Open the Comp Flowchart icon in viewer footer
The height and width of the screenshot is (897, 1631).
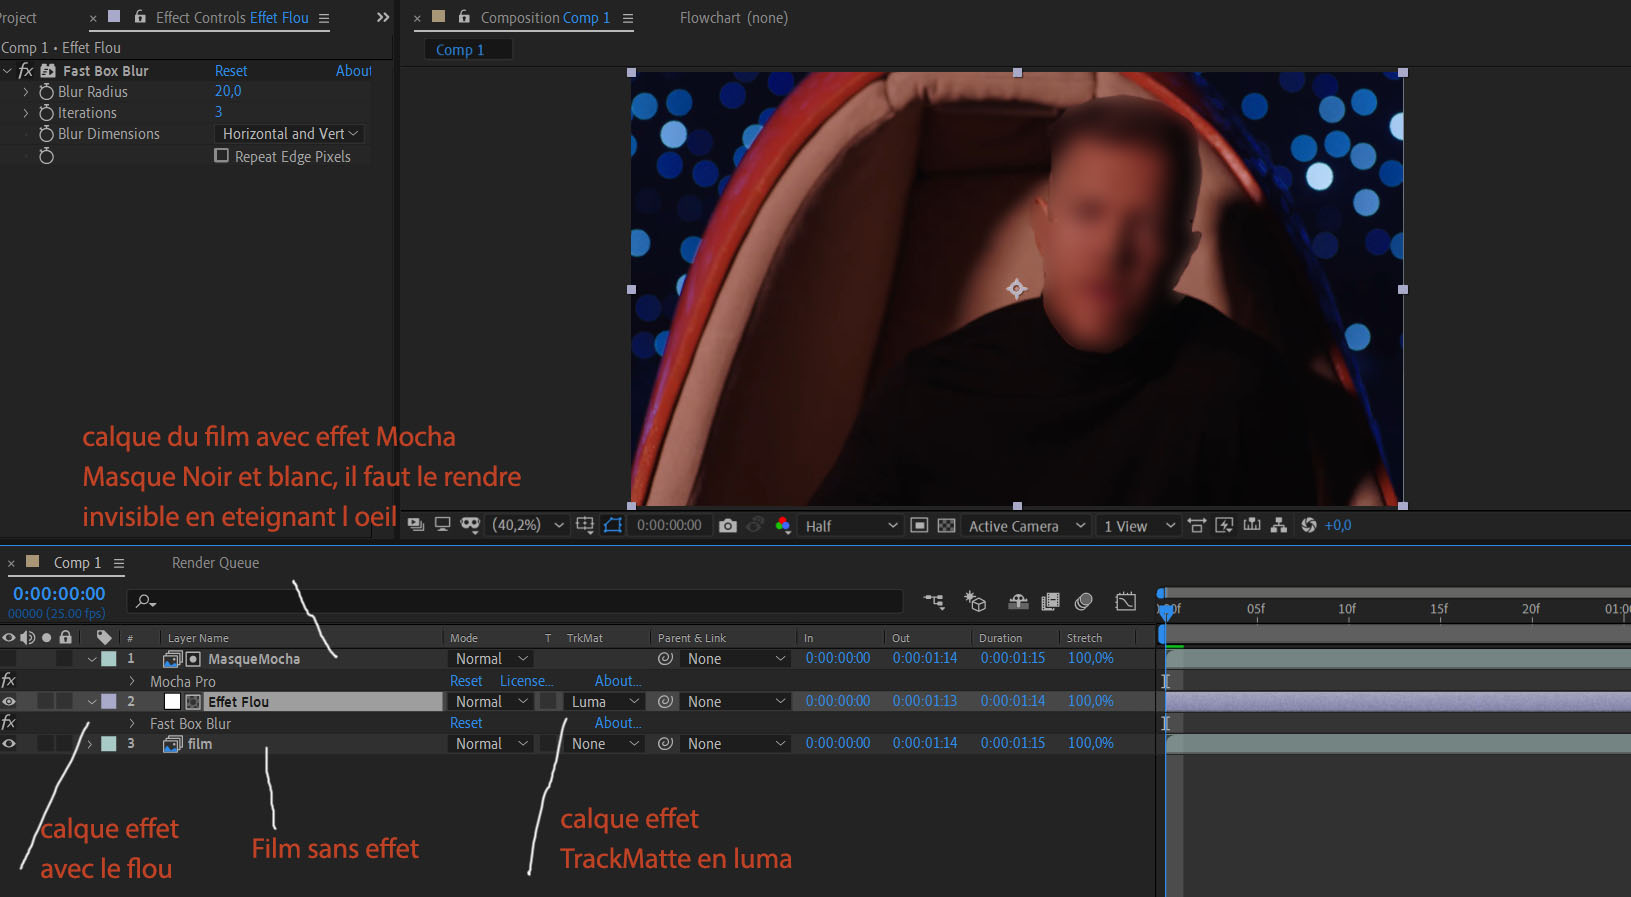pos(1278,525)
